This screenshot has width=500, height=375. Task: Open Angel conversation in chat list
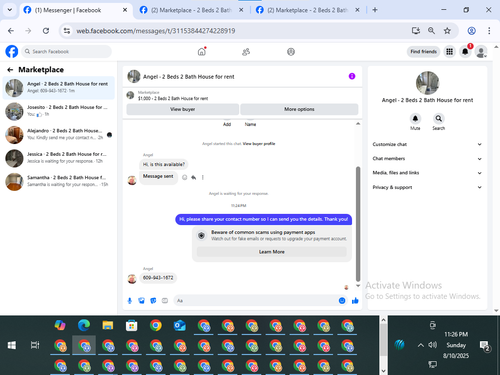click(59, 88)
